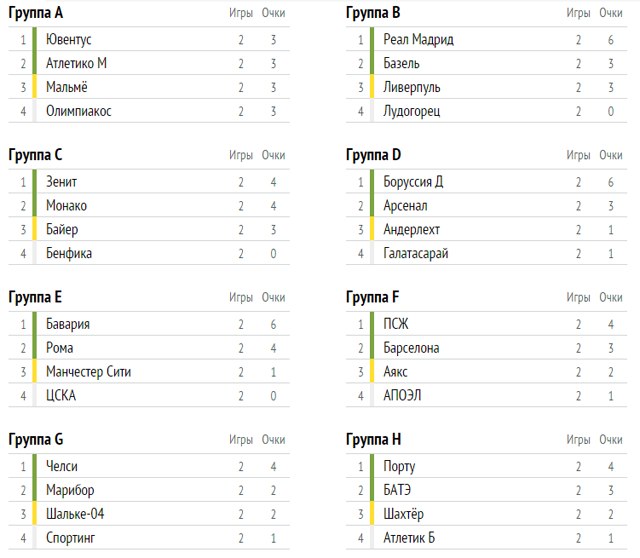Click the Группа F heading

click(x=373, y=297)
